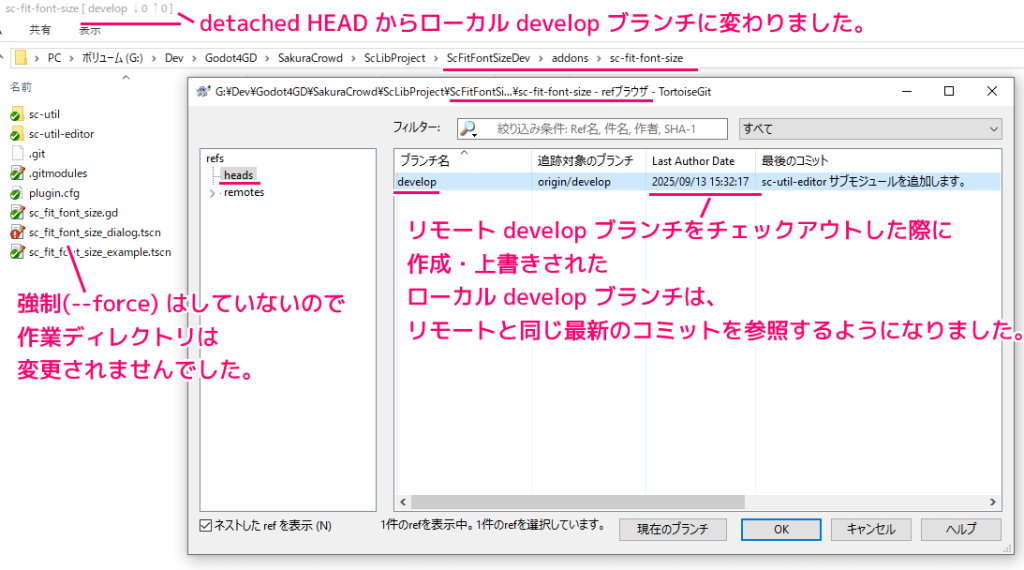This screenshot has width=1024, height=570.
Task: Click the 現在のブランチ button
Action: tap(672, 529)
